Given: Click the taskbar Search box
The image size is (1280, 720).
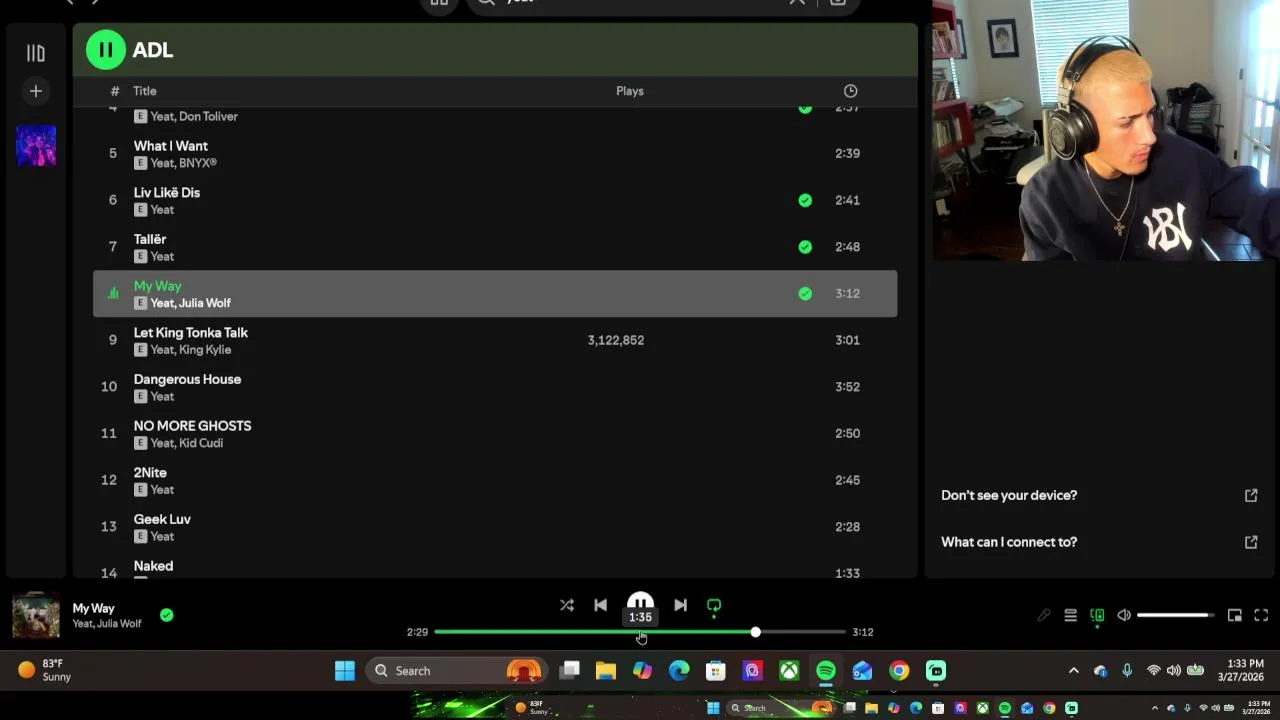Looking at the screenshot, I should 455,671.
